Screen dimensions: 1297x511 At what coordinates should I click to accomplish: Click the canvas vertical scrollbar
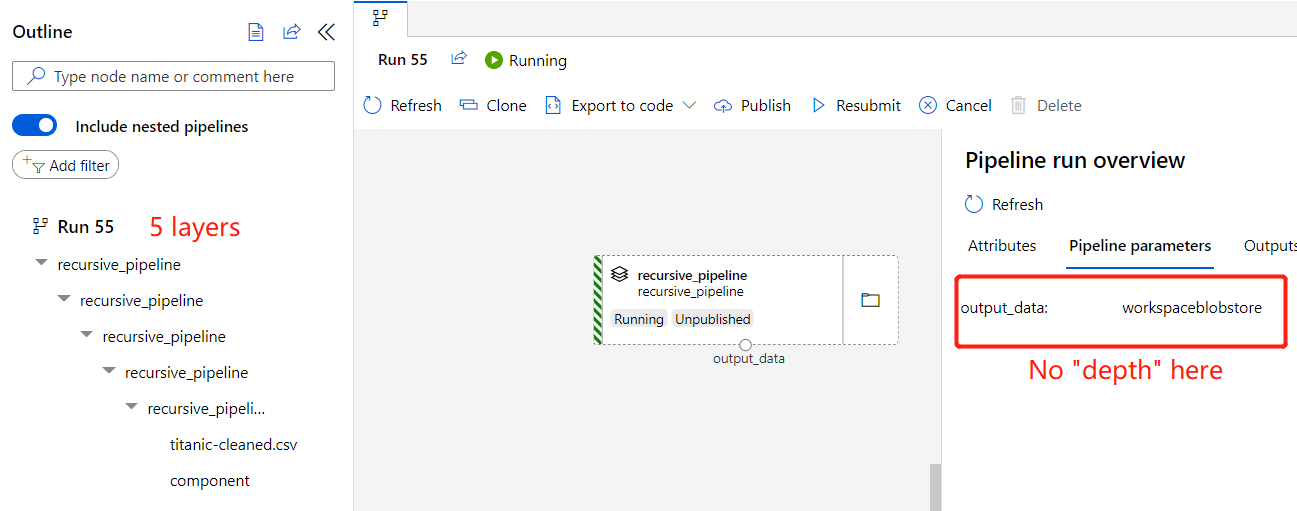tap(935, 487)
